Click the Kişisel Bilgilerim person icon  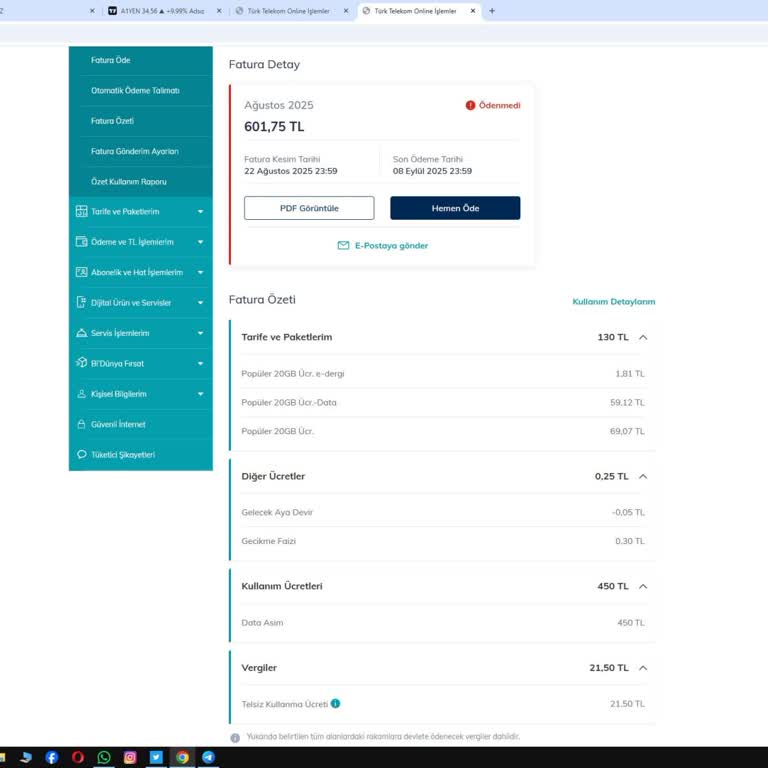click(81, 394)
